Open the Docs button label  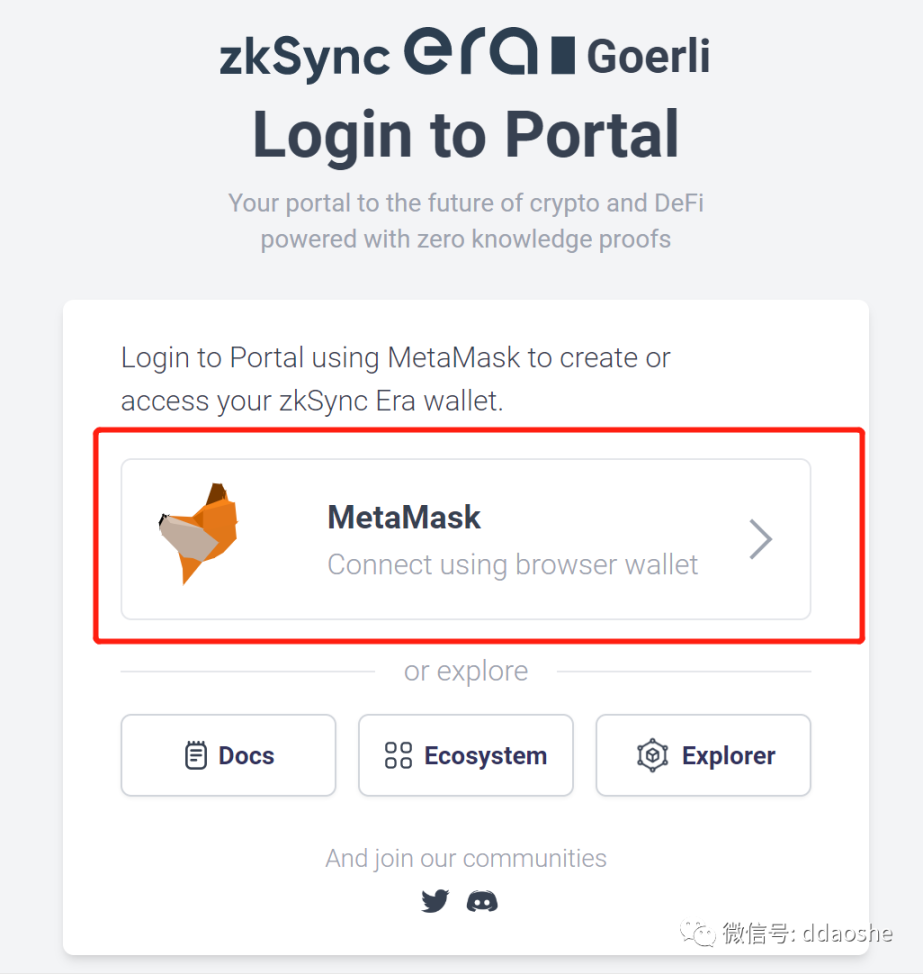tap(246, 756)
